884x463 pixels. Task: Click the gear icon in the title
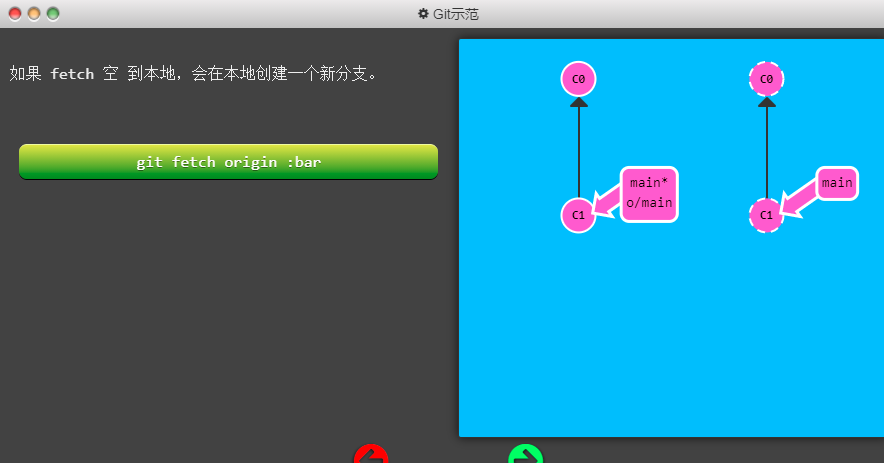coord(423,14)
